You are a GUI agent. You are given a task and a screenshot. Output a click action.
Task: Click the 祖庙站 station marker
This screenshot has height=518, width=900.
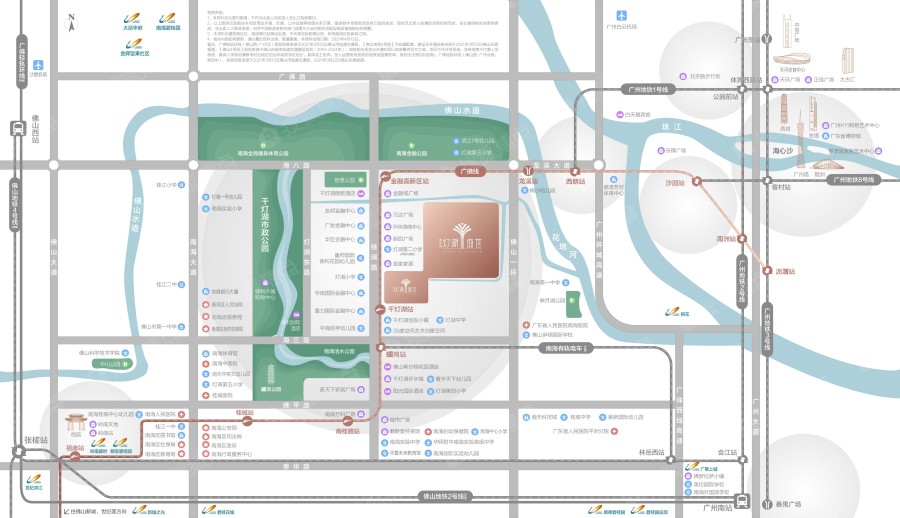point(75,457)
